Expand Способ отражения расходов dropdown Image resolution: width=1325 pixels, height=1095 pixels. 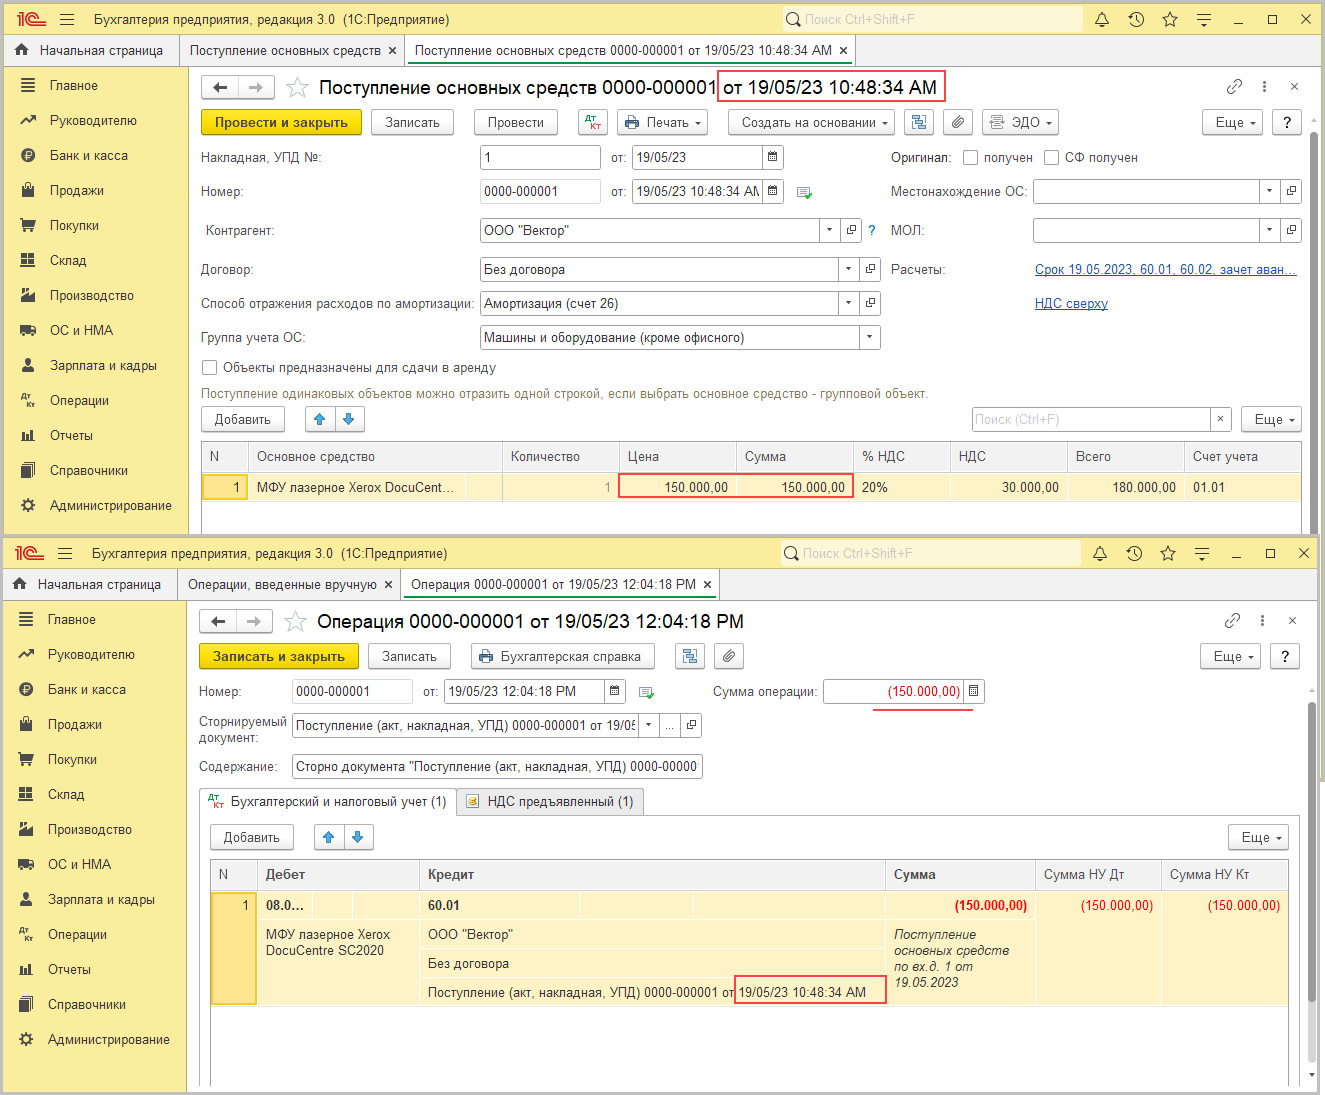coord(848,303)
